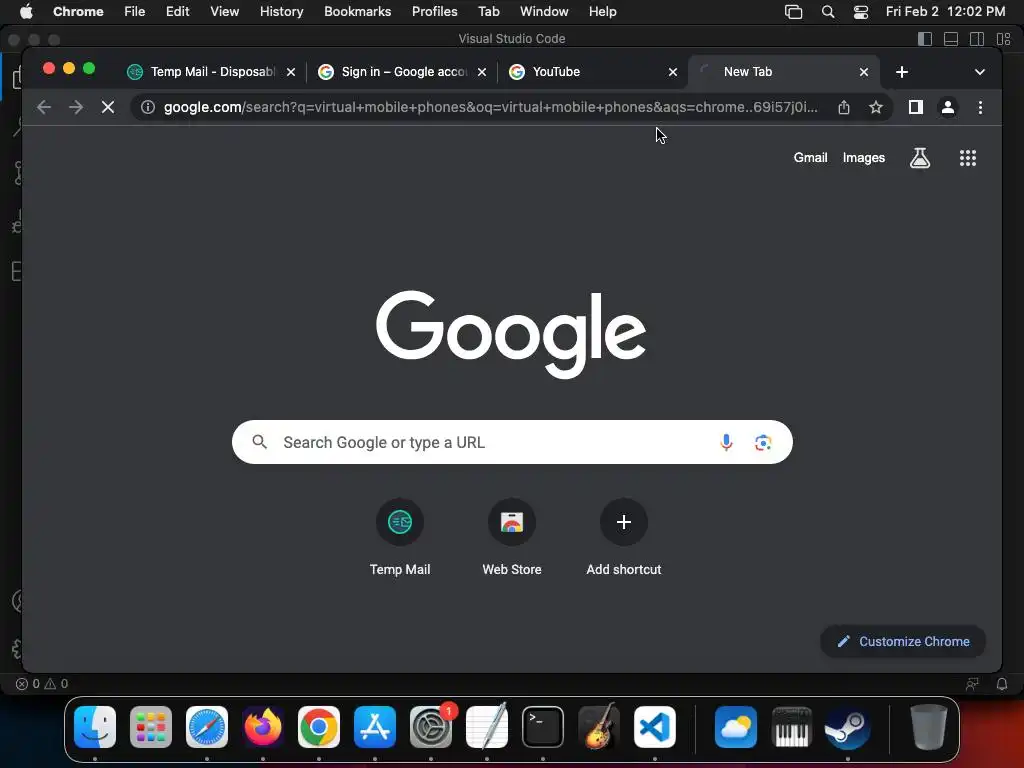
Task: Open Firefox from the Dock
Action: (263, 727)
